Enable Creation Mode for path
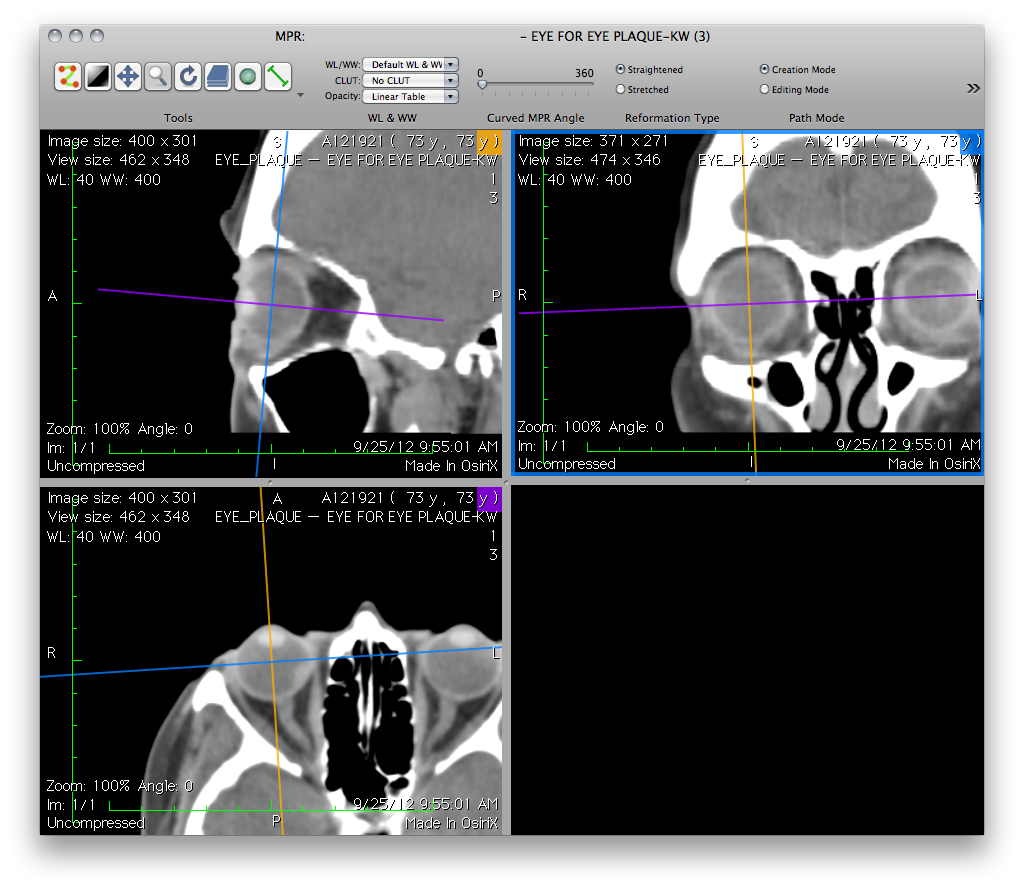The height and width of the screenshot is (890, 1024). 765,70
